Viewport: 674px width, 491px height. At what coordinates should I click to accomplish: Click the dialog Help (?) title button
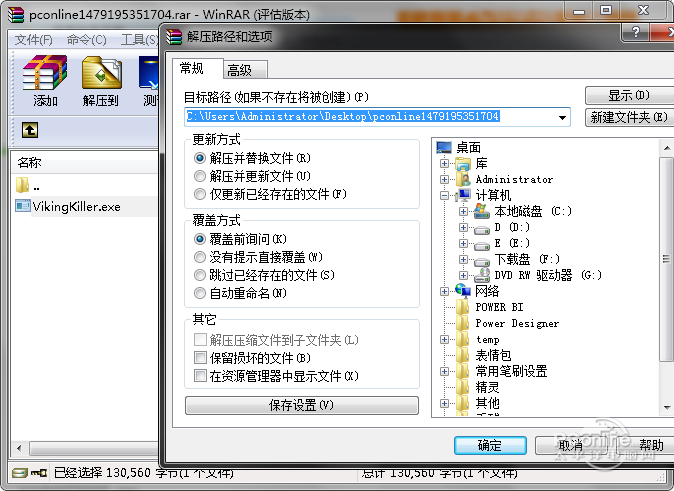click(635, 32)
